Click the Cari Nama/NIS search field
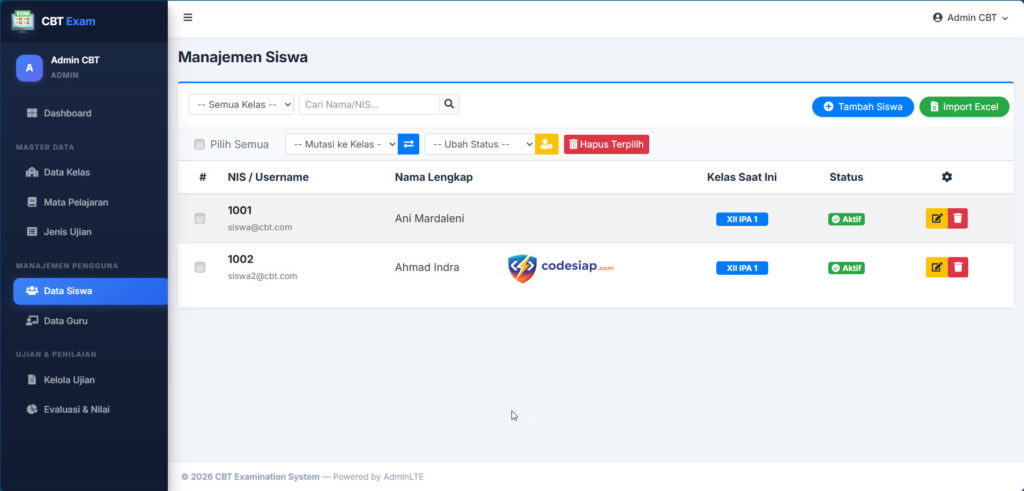The height and width of the screenshot is (491, 1024). tap(369, 104)
